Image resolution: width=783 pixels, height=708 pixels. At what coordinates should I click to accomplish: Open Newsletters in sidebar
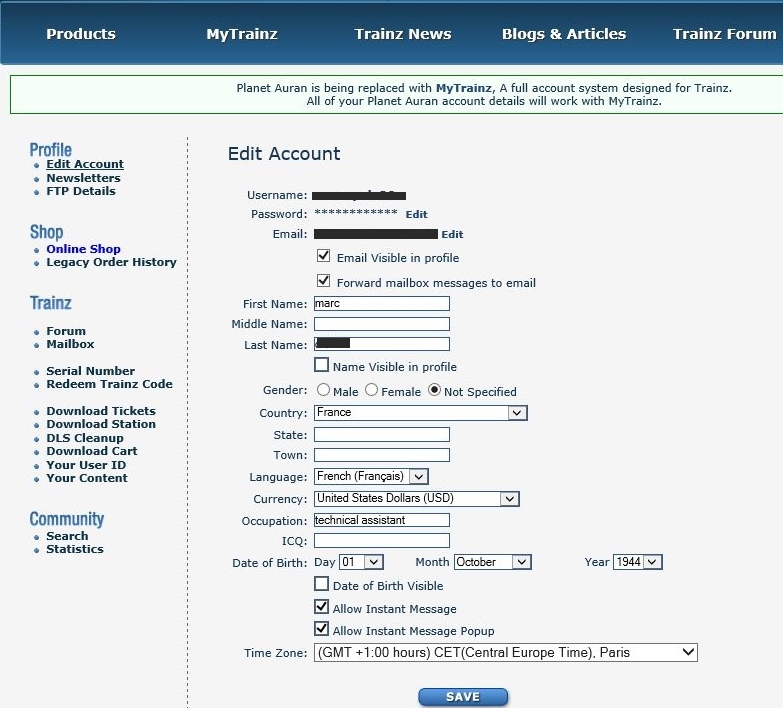(x=83, y=178)
